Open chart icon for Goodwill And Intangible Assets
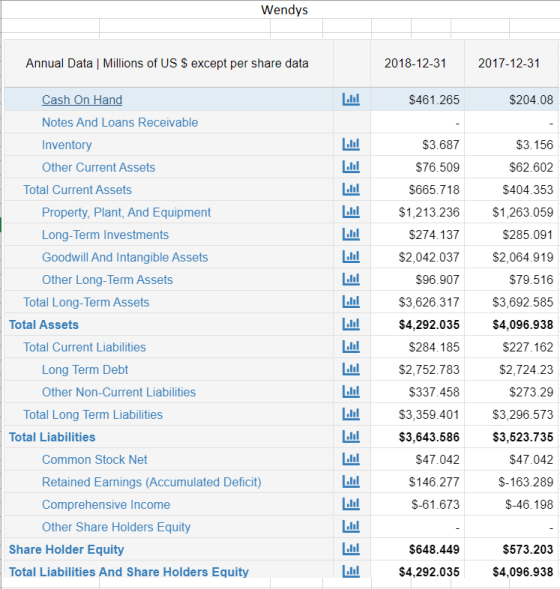The height and width of the screenshot is (589, 560). 351,257
